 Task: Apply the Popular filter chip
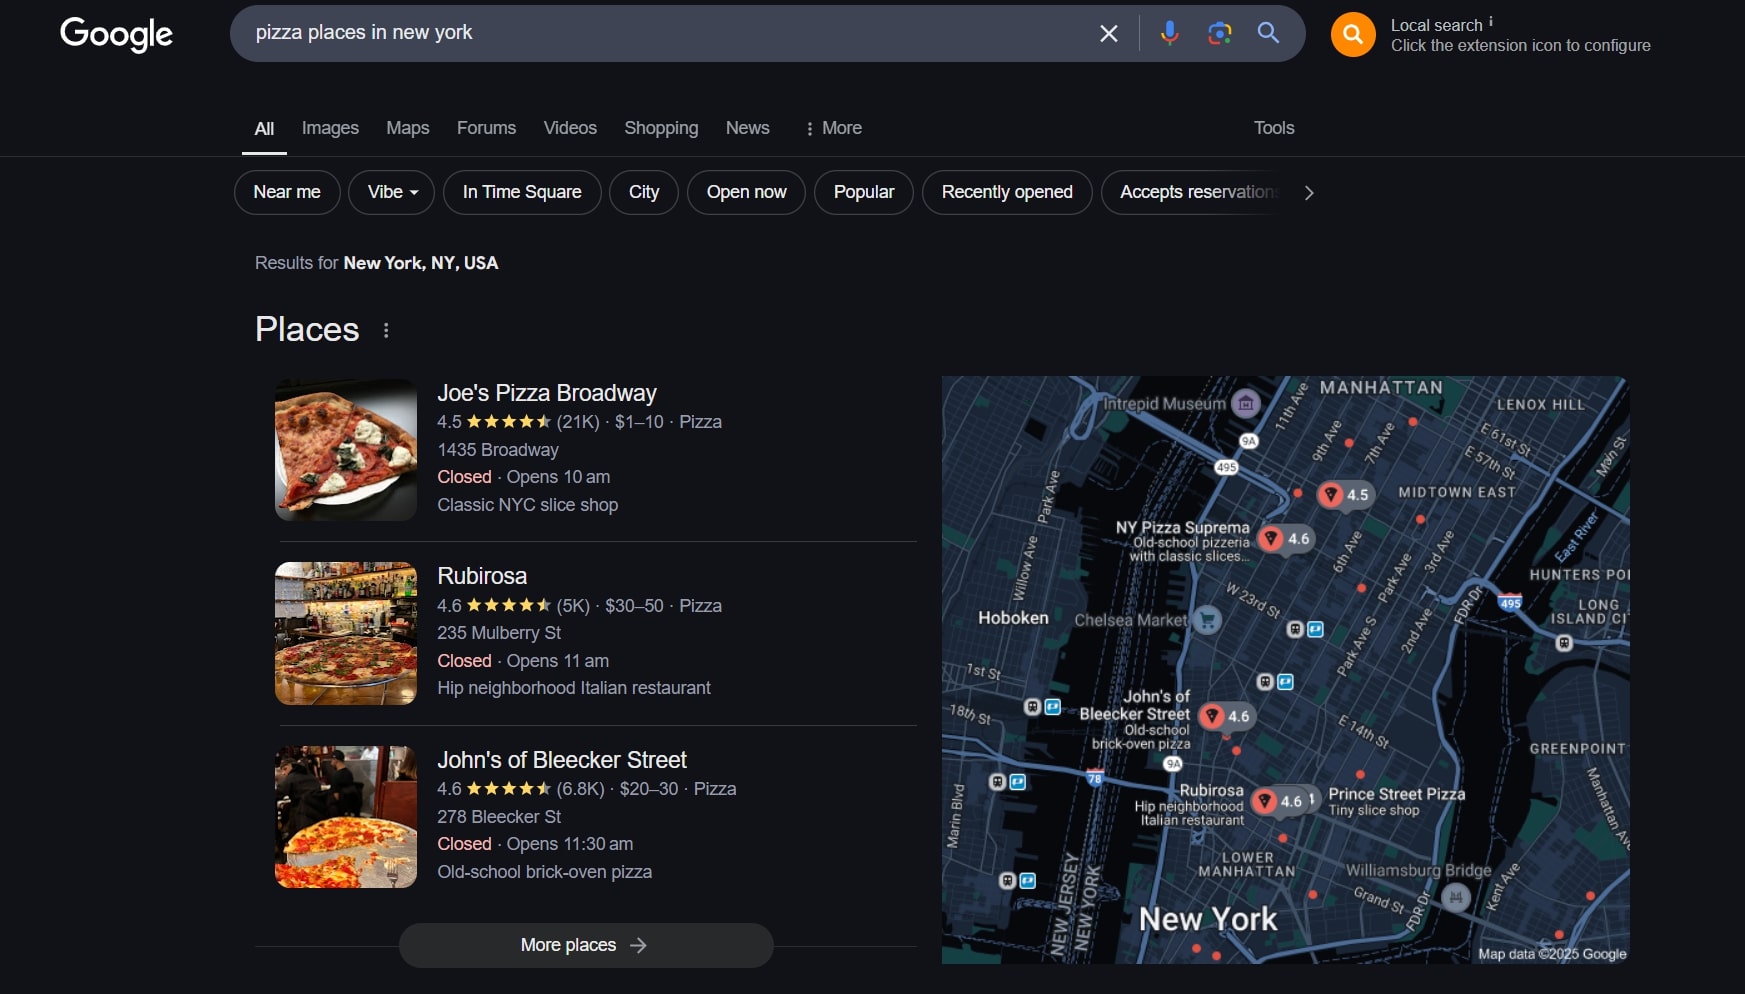pos(864,192)
